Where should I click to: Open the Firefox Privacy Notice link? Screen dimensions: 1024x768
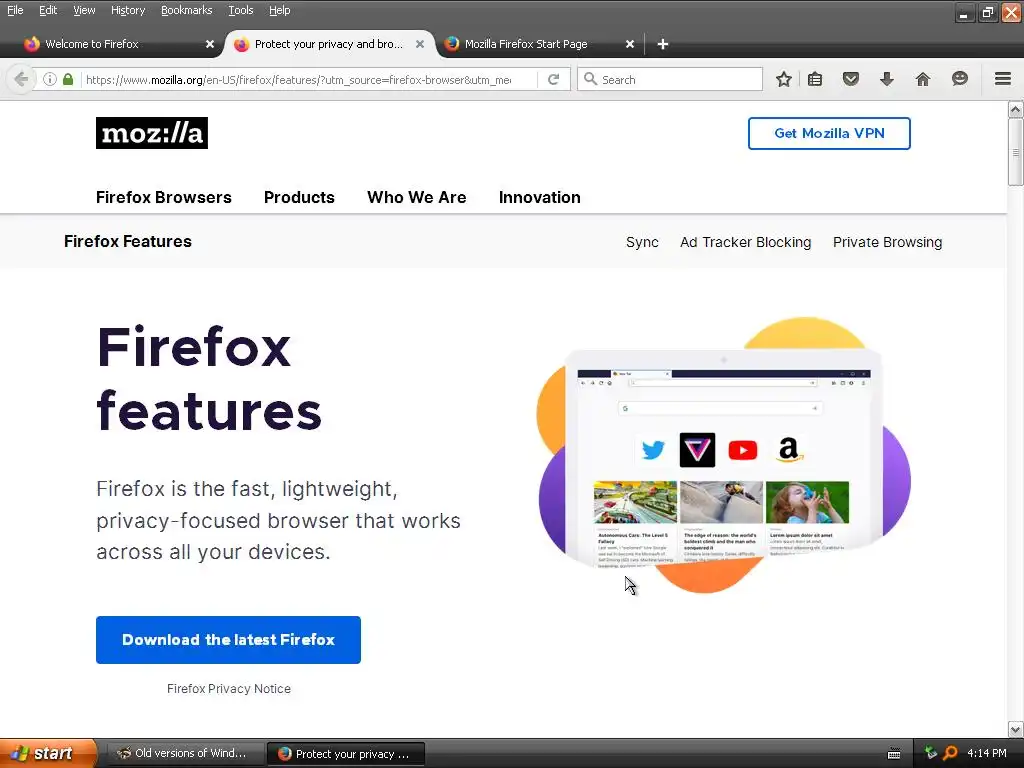(x=229, y=688)
